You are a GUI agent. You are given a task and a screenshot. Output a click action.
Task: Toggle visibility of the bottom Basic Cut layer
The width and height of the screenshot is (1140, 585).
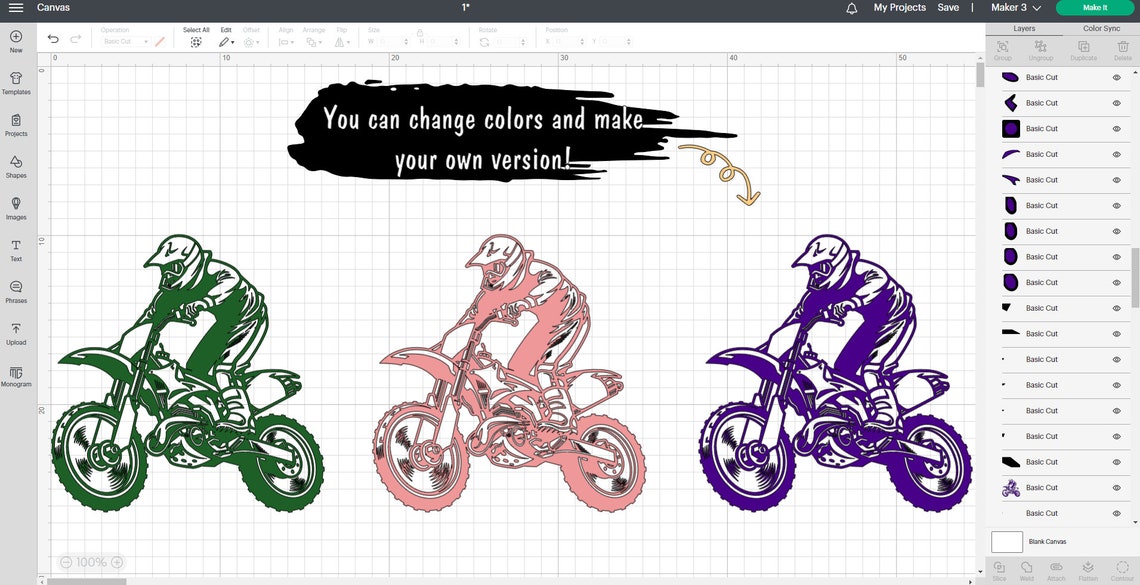coord(1116,513)
